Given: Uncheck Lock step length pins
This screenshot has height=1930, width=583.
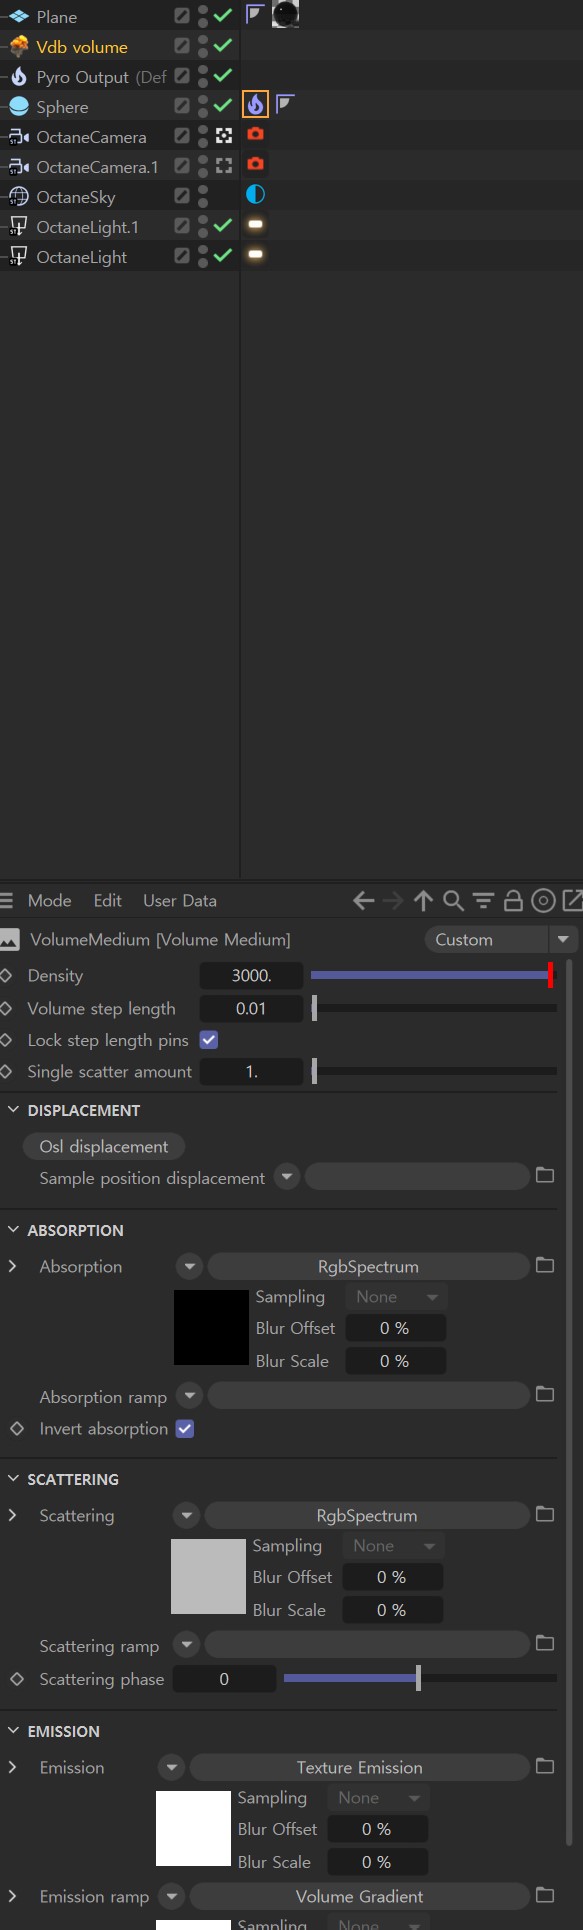Looking at the screenshot, I should (x=209, y=1040).
